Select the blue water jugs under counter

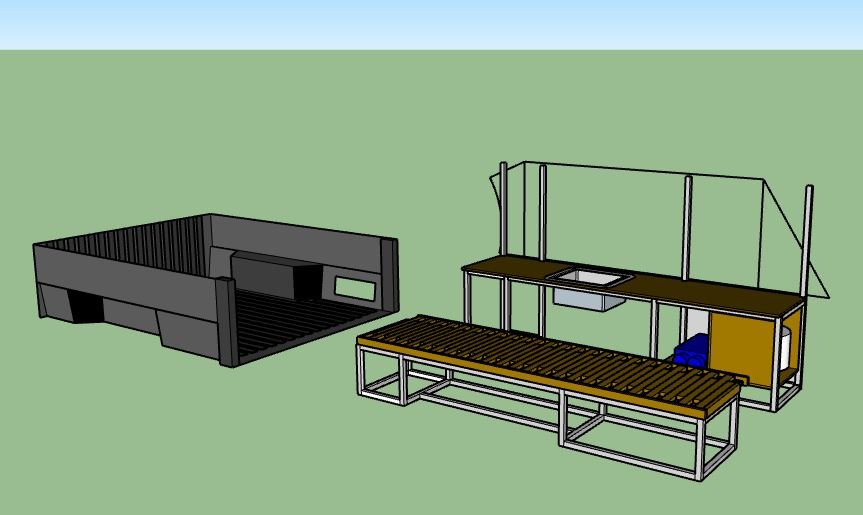coord(691,349)
